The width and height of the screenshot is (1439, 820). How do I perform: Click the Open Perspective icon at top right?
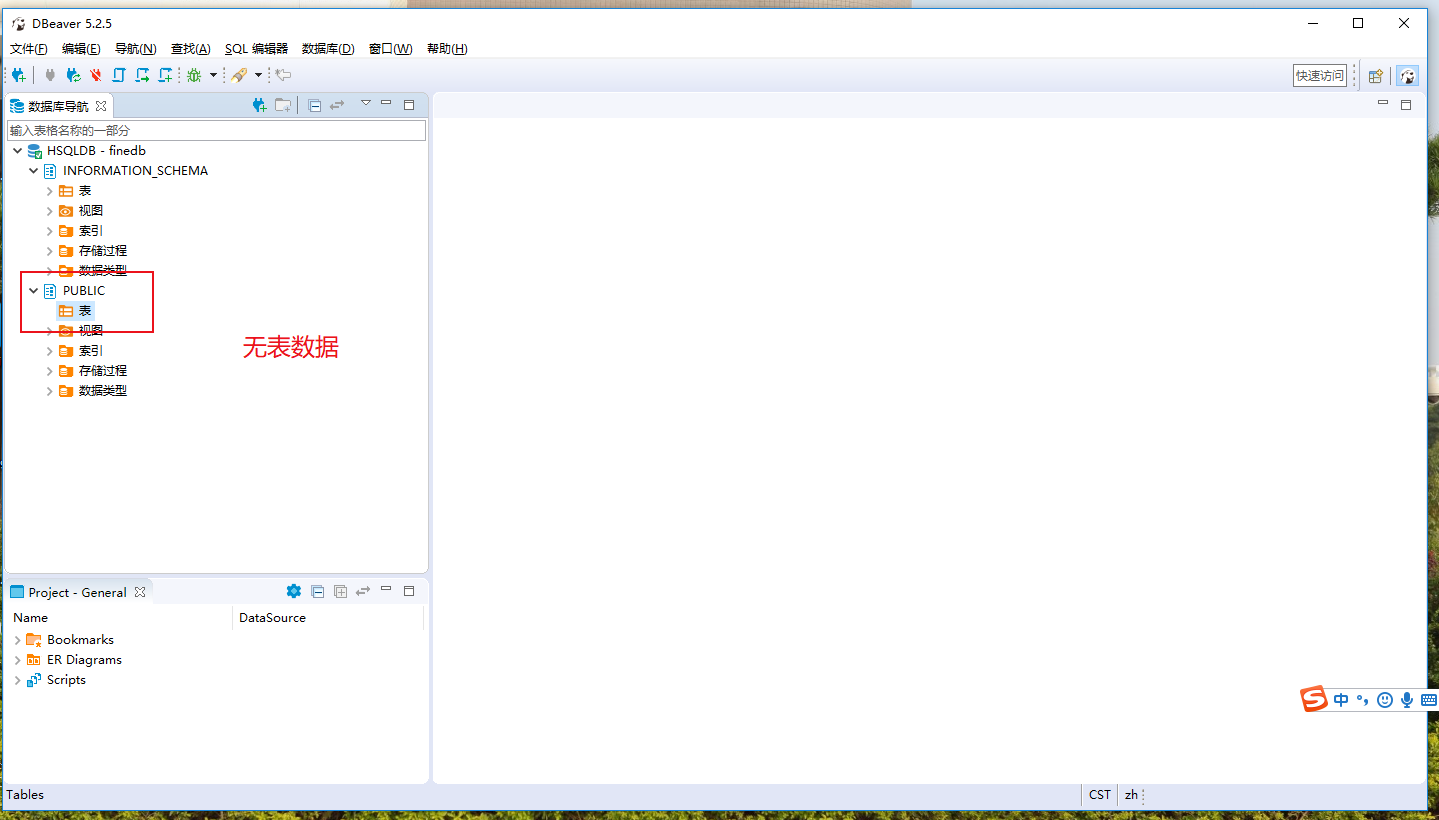coord(1376,76)
